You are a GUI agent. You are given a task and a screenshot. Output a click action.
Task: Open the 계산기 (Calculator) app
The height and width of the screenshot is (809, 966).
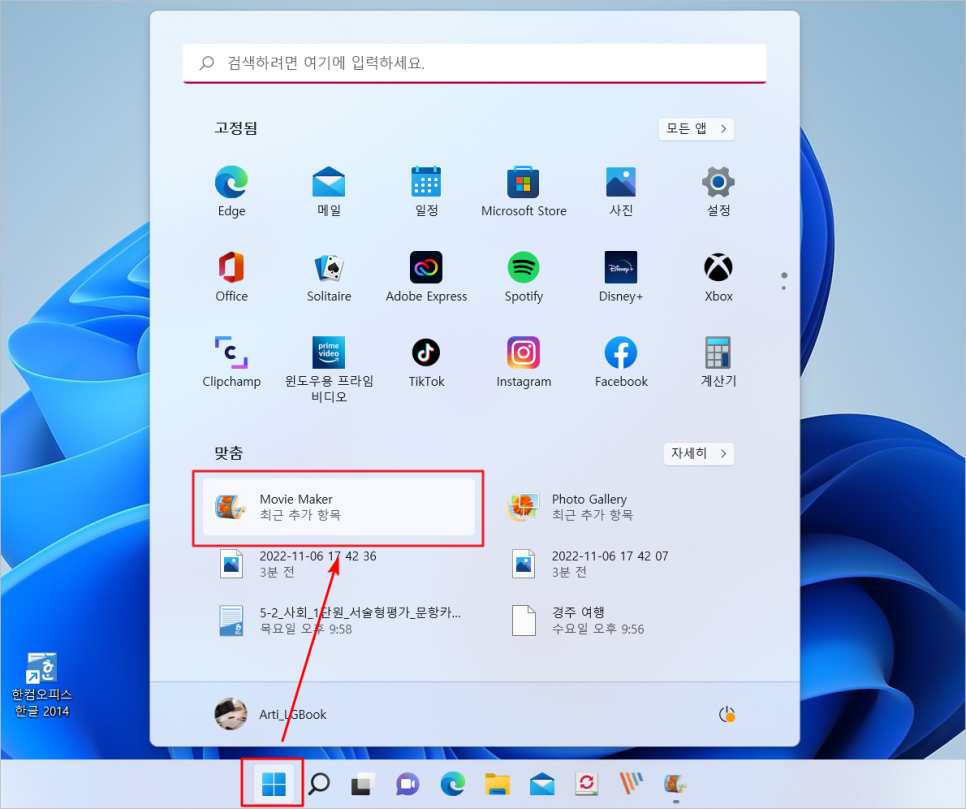pyautogui.click(x=718, y=362)
